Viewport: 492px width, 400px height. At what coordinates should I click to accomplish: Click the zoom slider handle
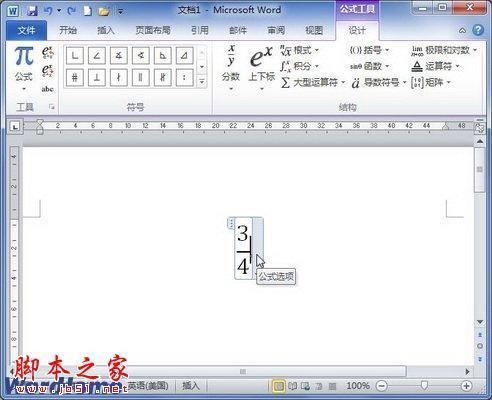click(x=424, y=386)
